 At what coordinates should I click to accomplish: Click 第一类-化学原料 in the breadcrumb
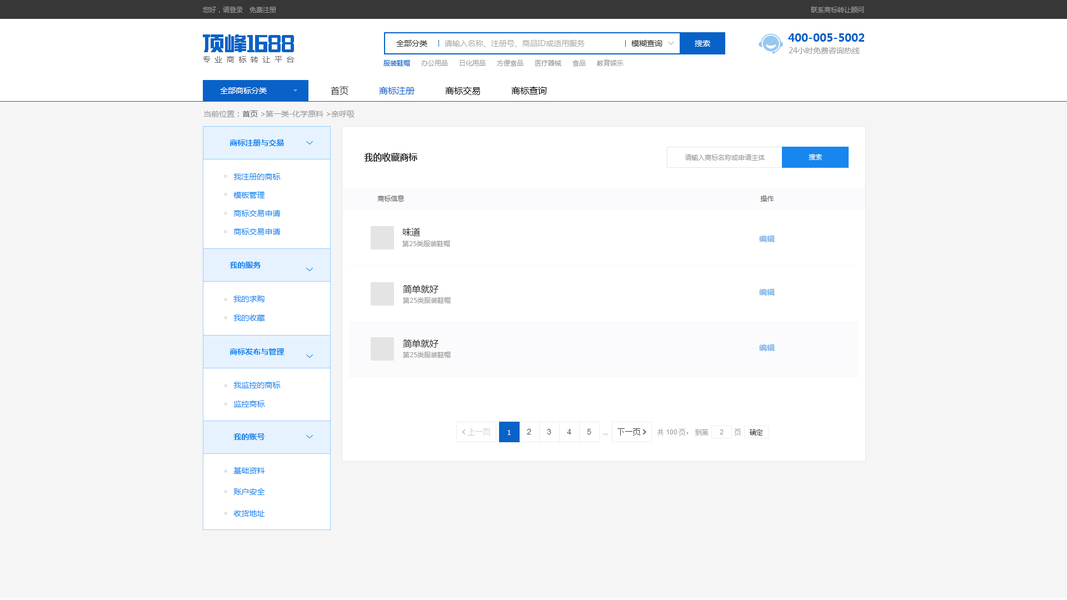pyautogui.click(x=294, y=114)
